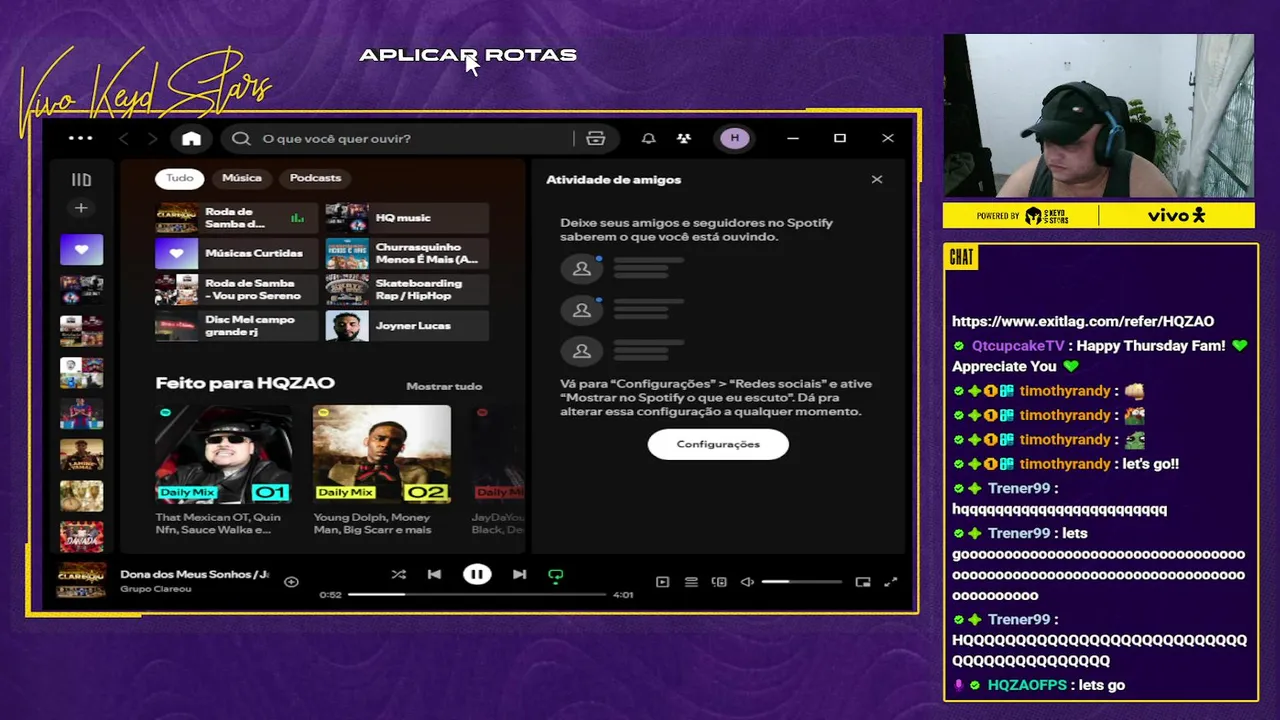Adjust the volume slider
Viewport: 1280px width, 720px height.
coord(801,582)
